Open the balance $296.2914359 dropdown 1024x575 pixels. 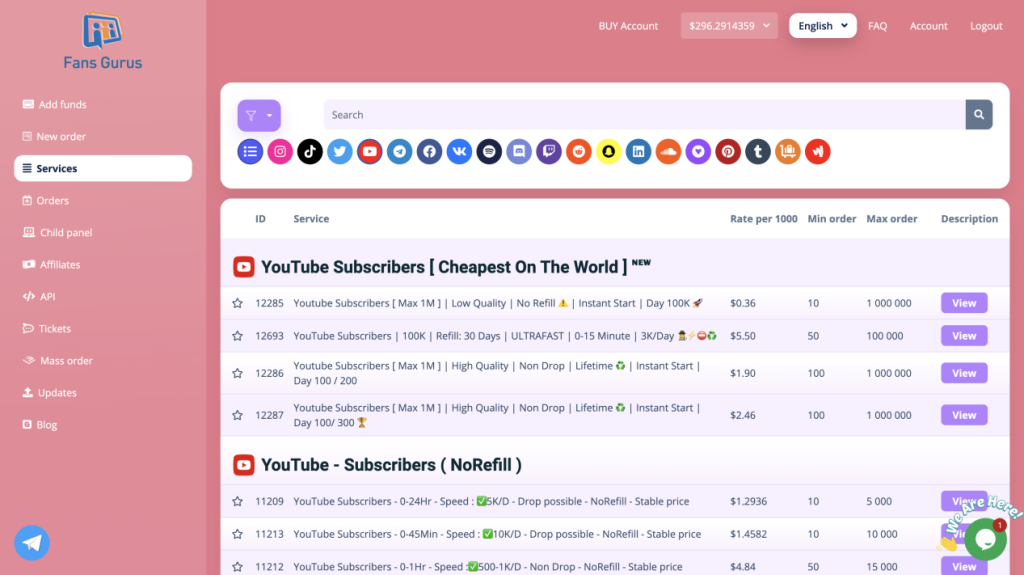tap(729, 25)
